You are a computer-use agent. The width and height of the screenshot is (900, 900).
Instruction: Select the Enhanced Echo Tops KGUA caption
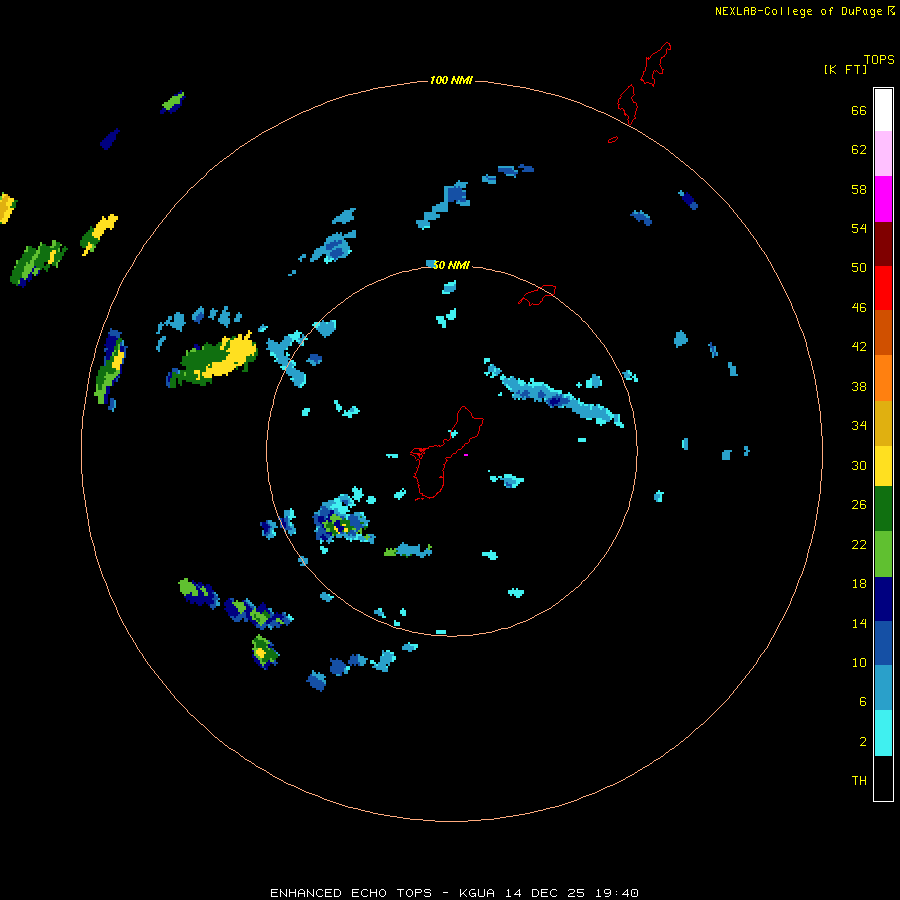pyautogui.click(x=454, y=893)
